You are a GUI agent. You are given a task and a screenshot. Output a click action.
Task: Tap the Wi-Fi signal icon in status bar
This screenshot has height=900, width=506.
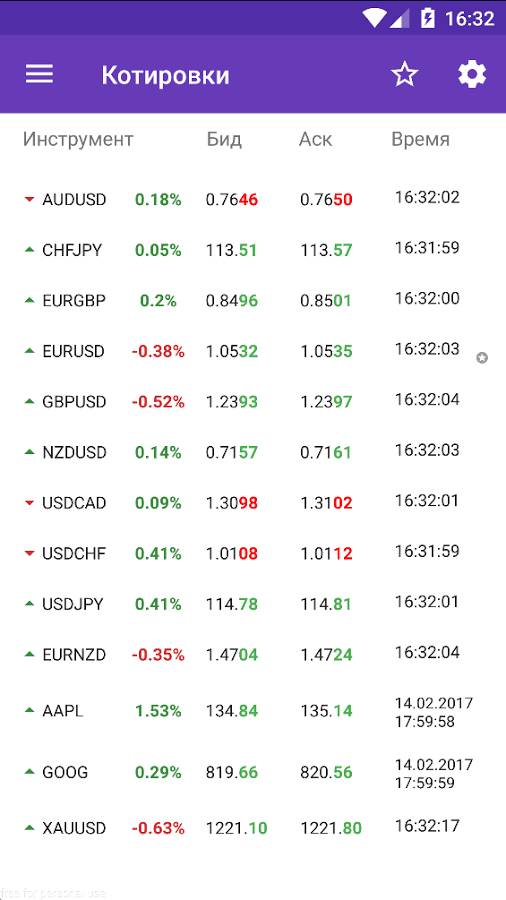coord(374,18)
